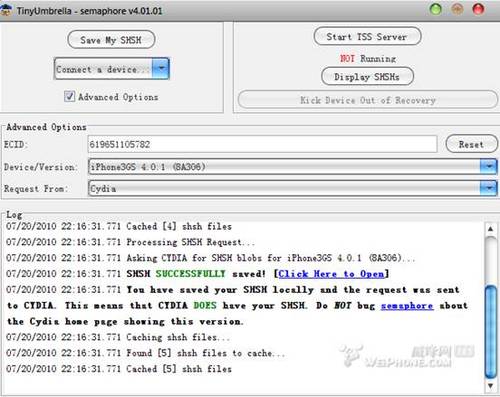The width and height of the screenshot is (500, 397).
Task: Click the 'Processing SHSH Request...' log line
Action: tap(130, 242)
